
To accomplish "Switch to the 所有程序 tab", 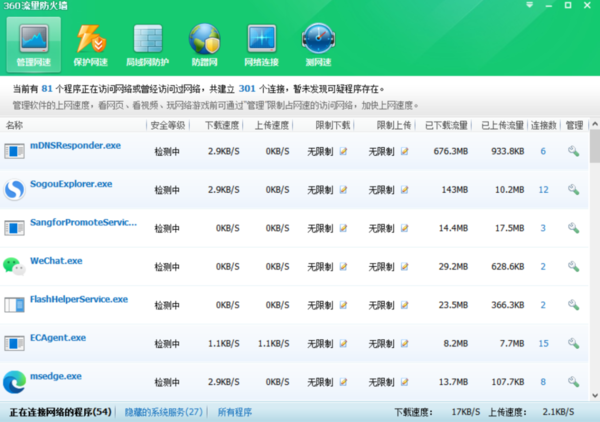I will [x=234, y=411].
